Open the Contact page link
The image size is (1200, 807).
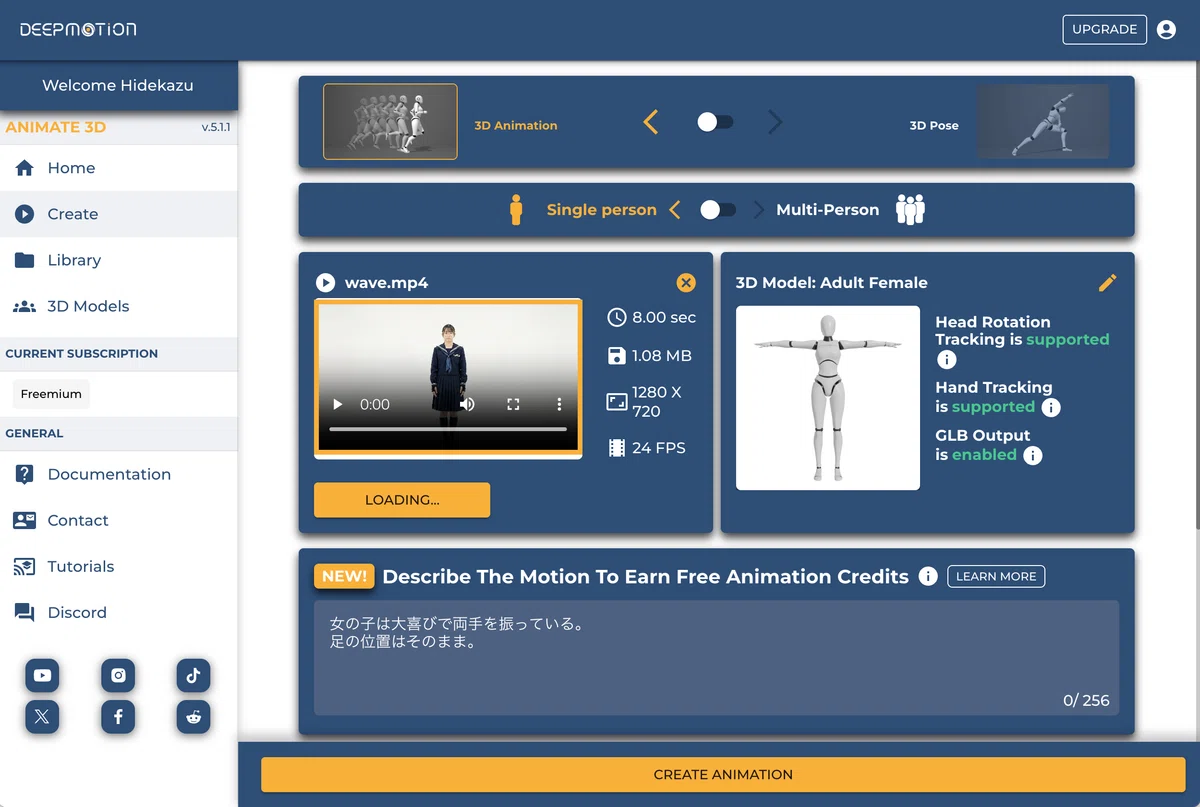pyautogui.click(x=119, y=520)
